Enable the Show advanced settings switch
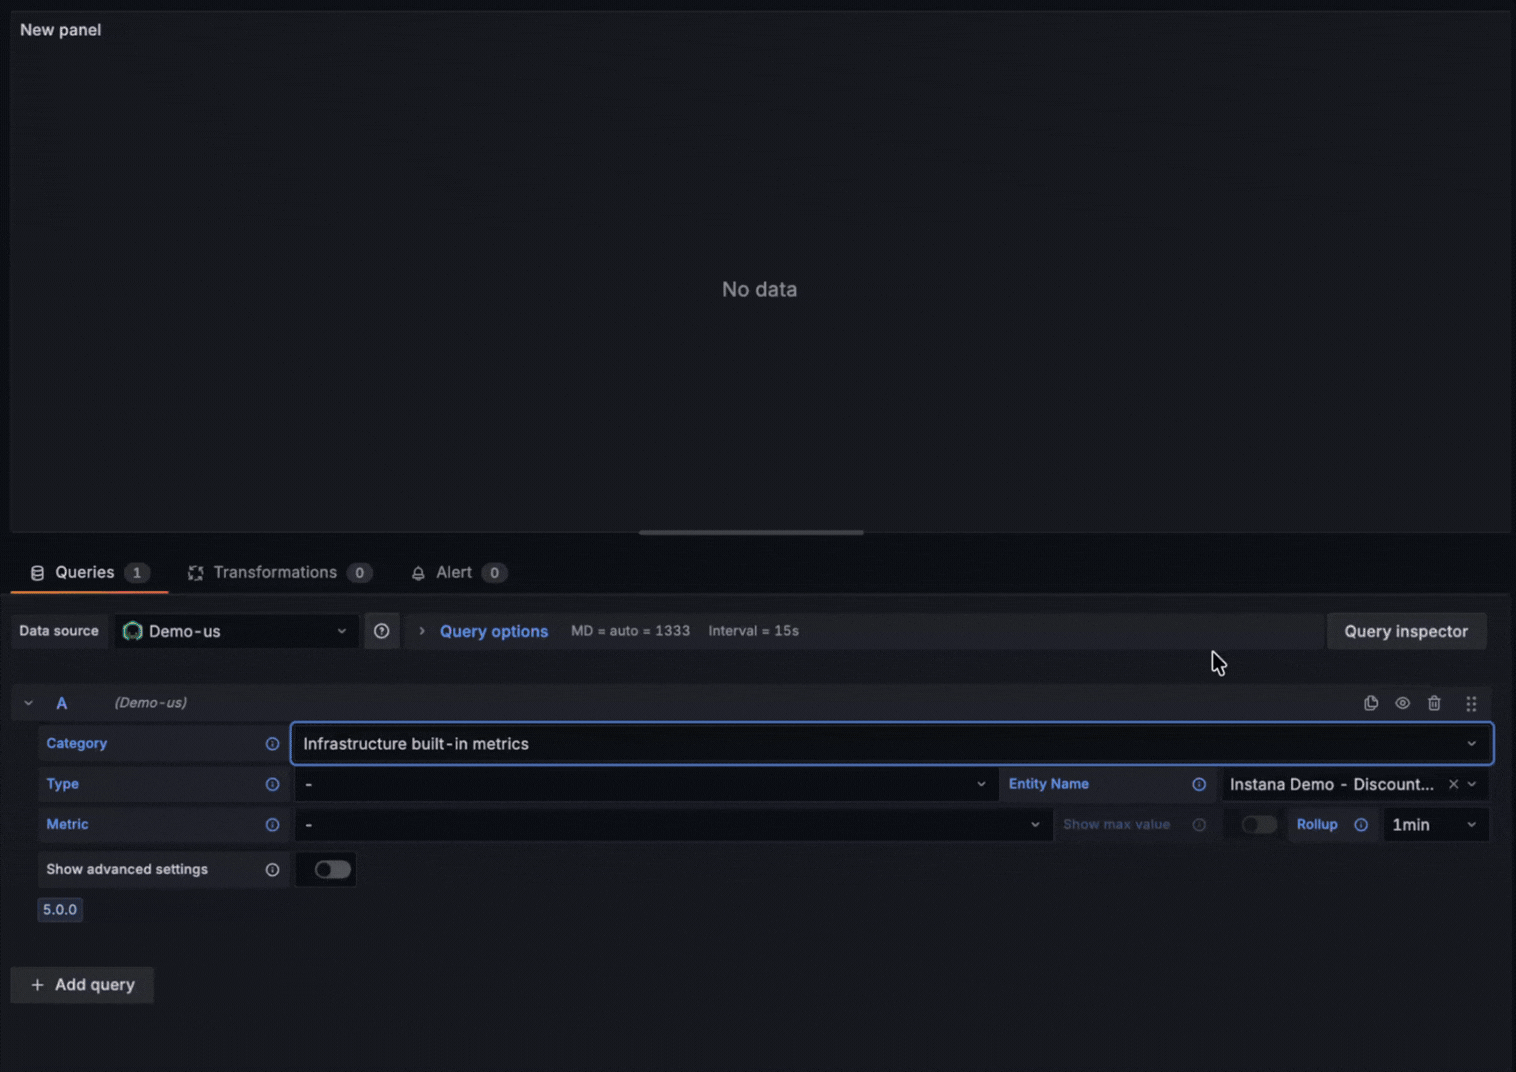 click(x=333, y=870)
